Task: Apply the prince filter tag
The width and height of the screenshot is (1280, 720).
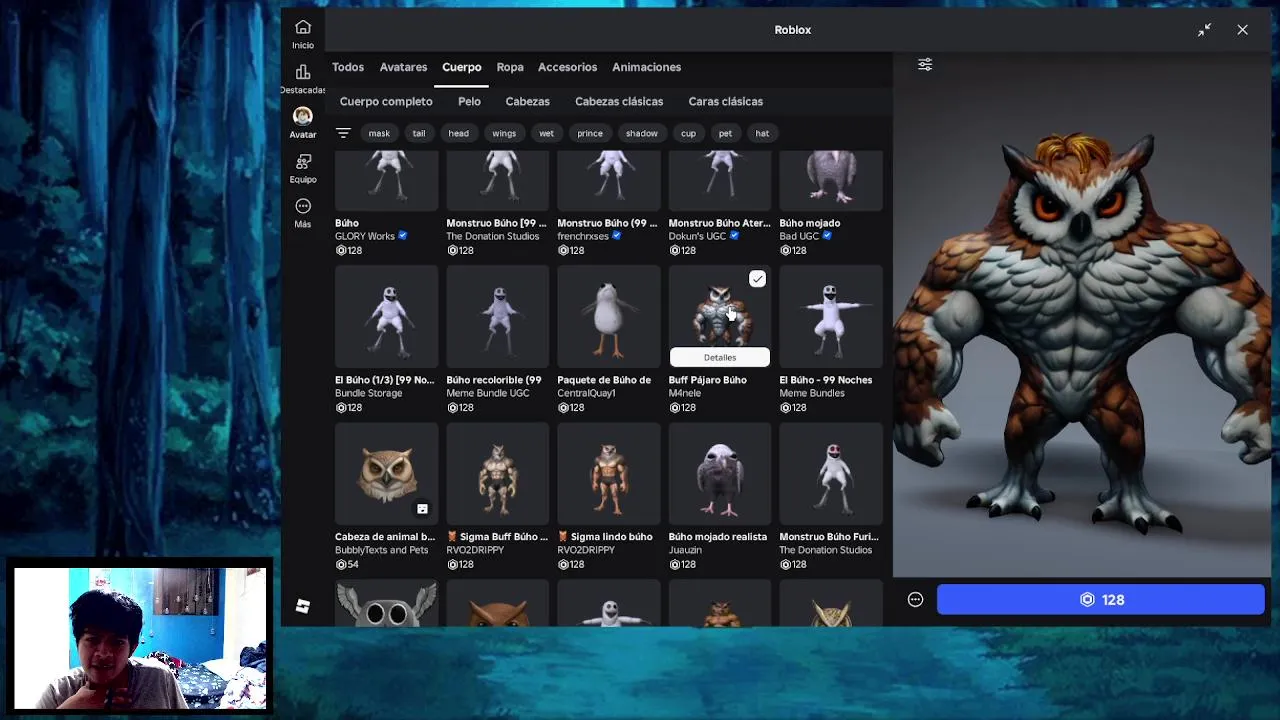Action: tap(590, 133)
